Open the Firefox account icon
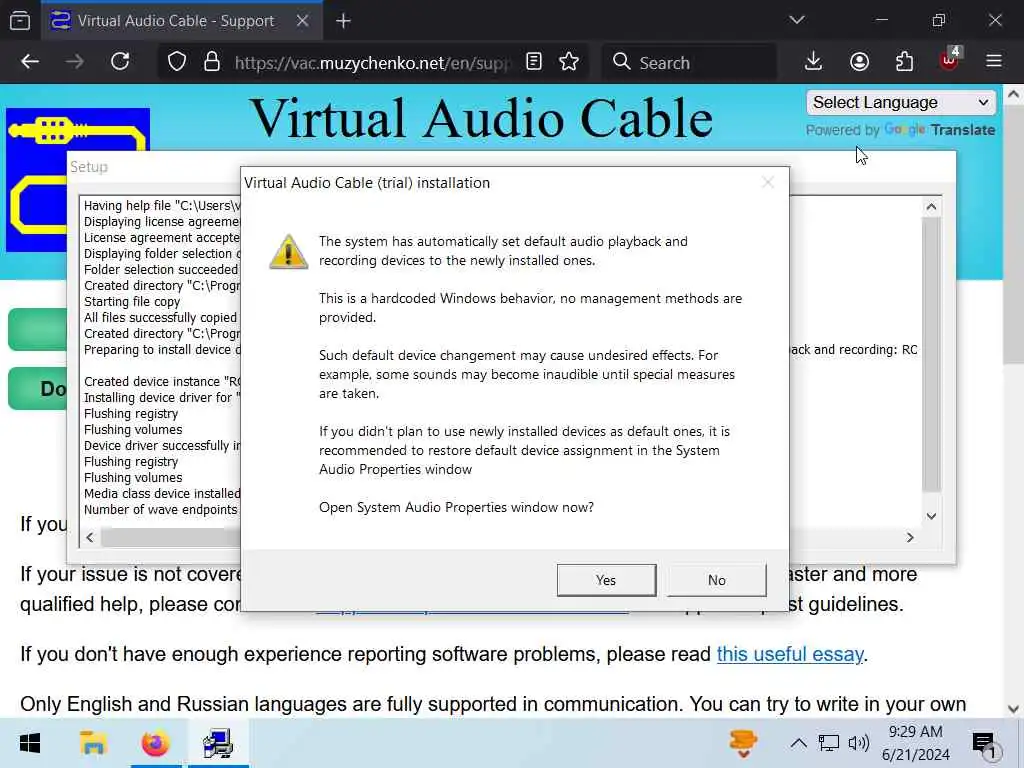Viewport: 1024px width, 768px height. click(859, 62)
